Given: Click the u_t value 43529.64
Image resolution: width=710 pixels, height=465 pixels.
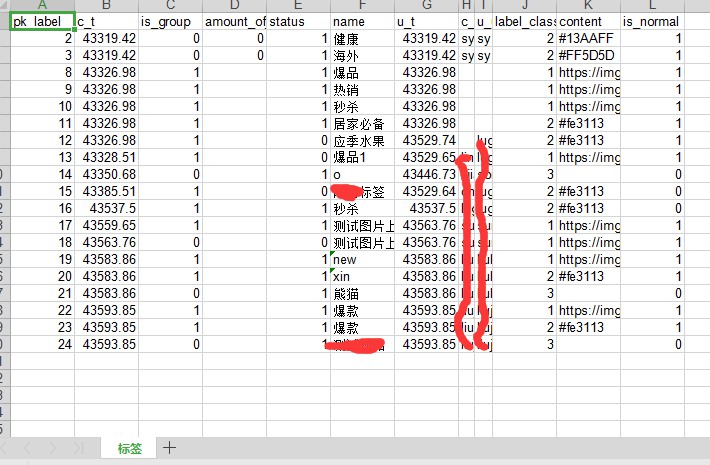Looking at the screenshot, I should coord(426,192).
